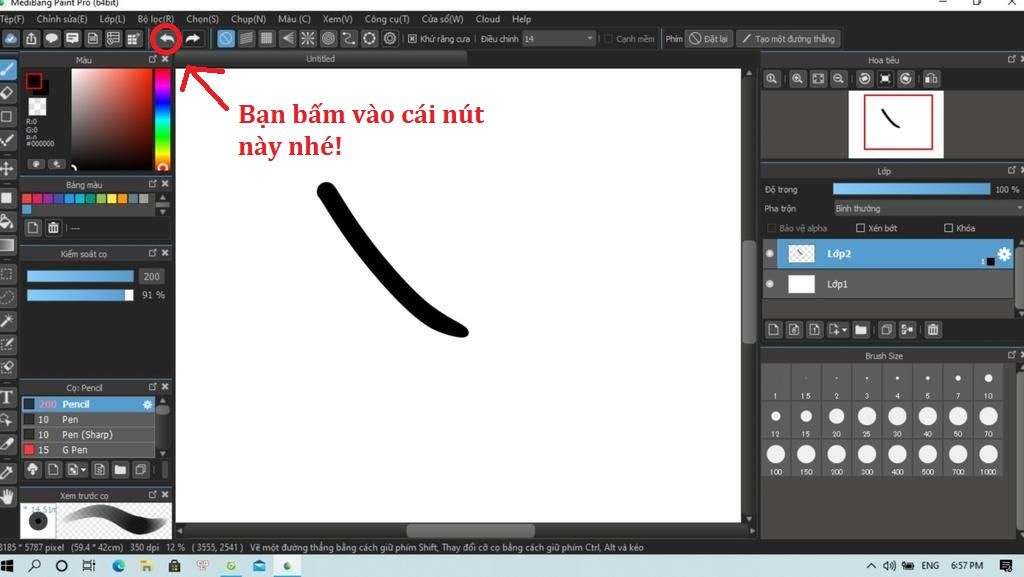The width and height of the screenshot is (1024, 577).
Task: Click the Redo arrow in the toolbar
Action: 193,39
